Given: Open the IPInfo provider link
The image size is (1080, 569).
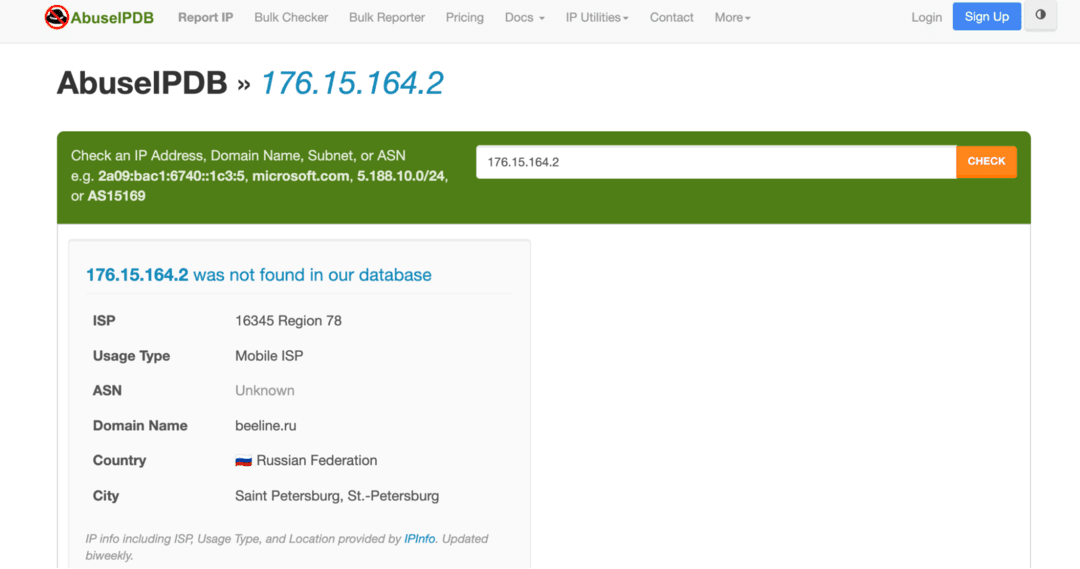Looking at the screenshot, I should click(x=419, y=539).
